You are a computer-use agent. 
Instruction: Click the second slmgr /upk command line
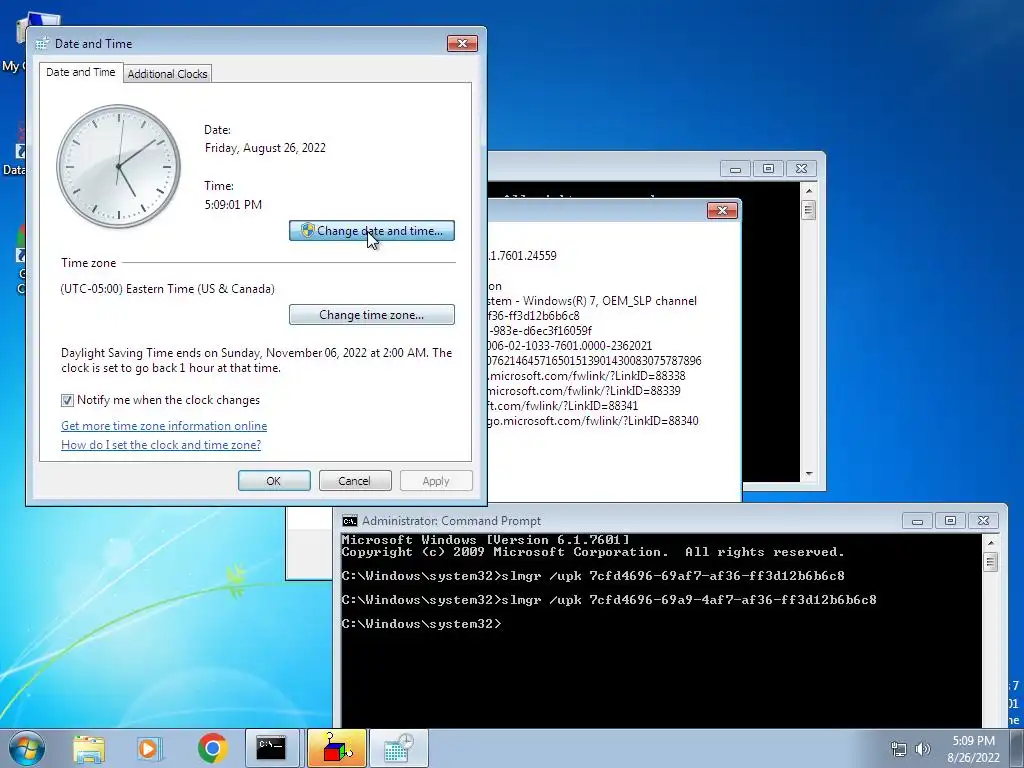tap(609, 600)
